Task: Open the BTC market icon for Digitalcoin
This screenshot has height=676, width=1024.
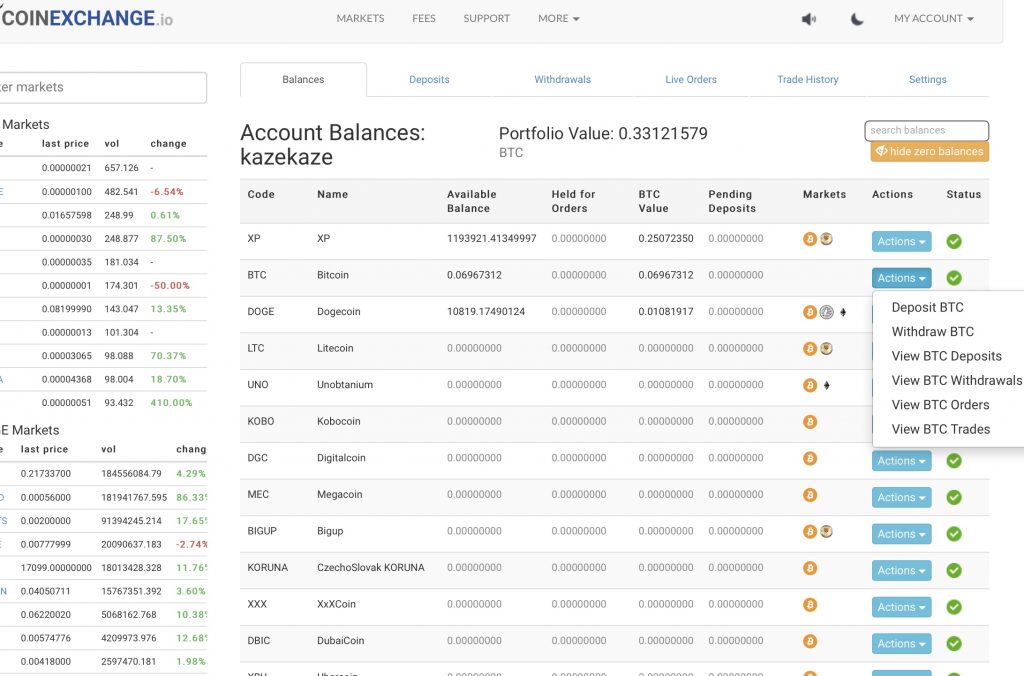Action: pos(810,459)
